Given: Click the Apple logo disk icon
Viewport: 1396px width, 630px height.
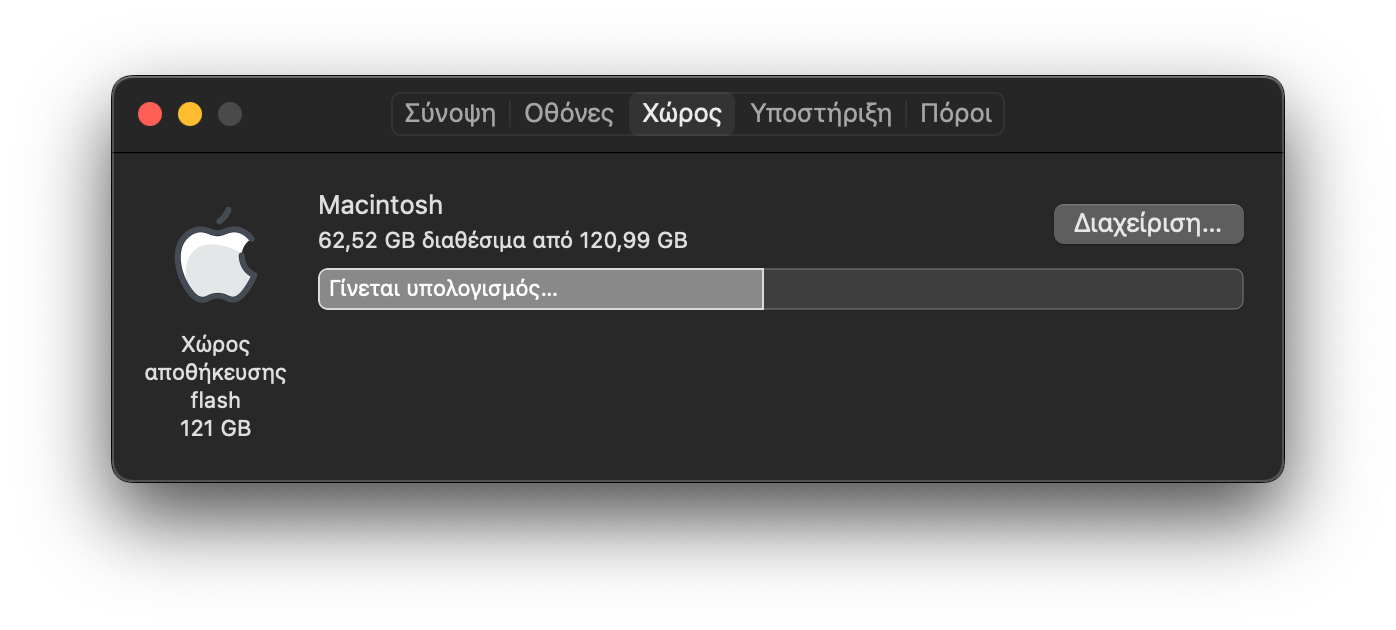Looking at the screenshot, I should [x=215, y=255].
